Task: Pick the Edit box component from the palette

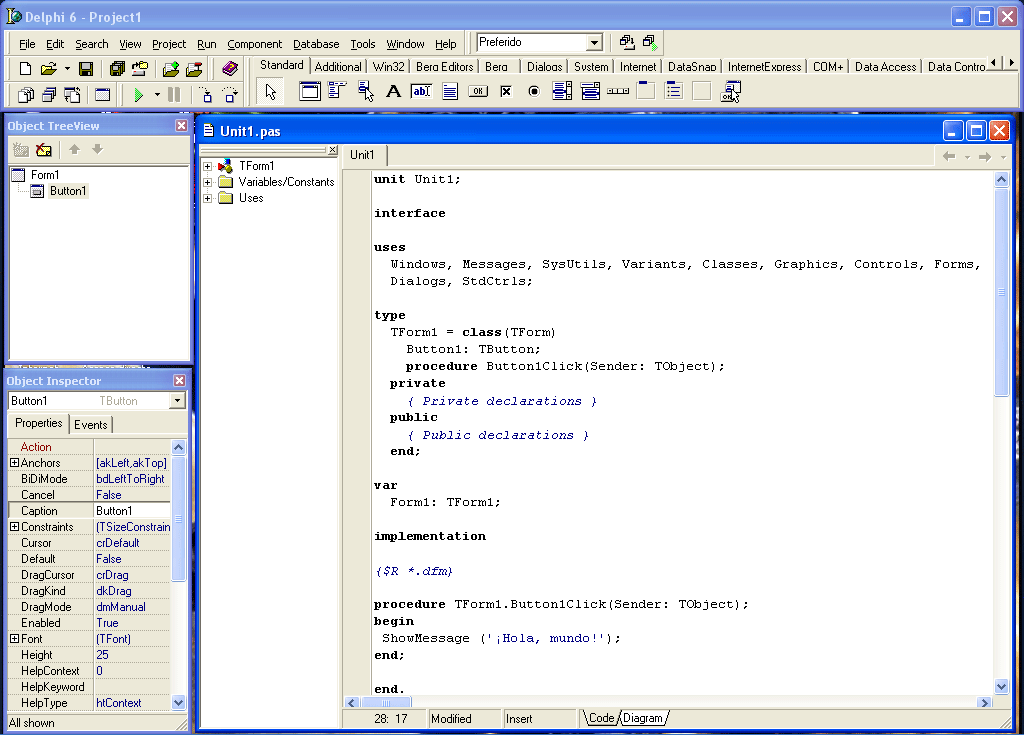Action: 421,91
